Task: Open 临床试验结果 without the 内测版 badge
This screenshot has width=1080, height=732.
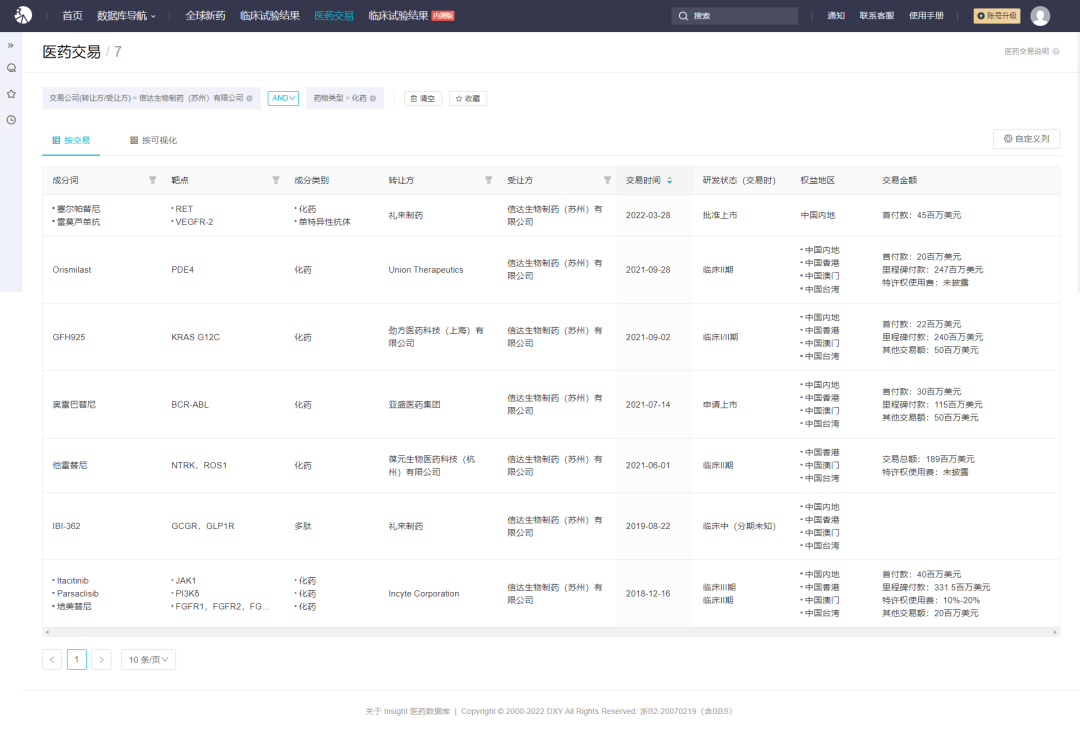Action: point(270,16)
